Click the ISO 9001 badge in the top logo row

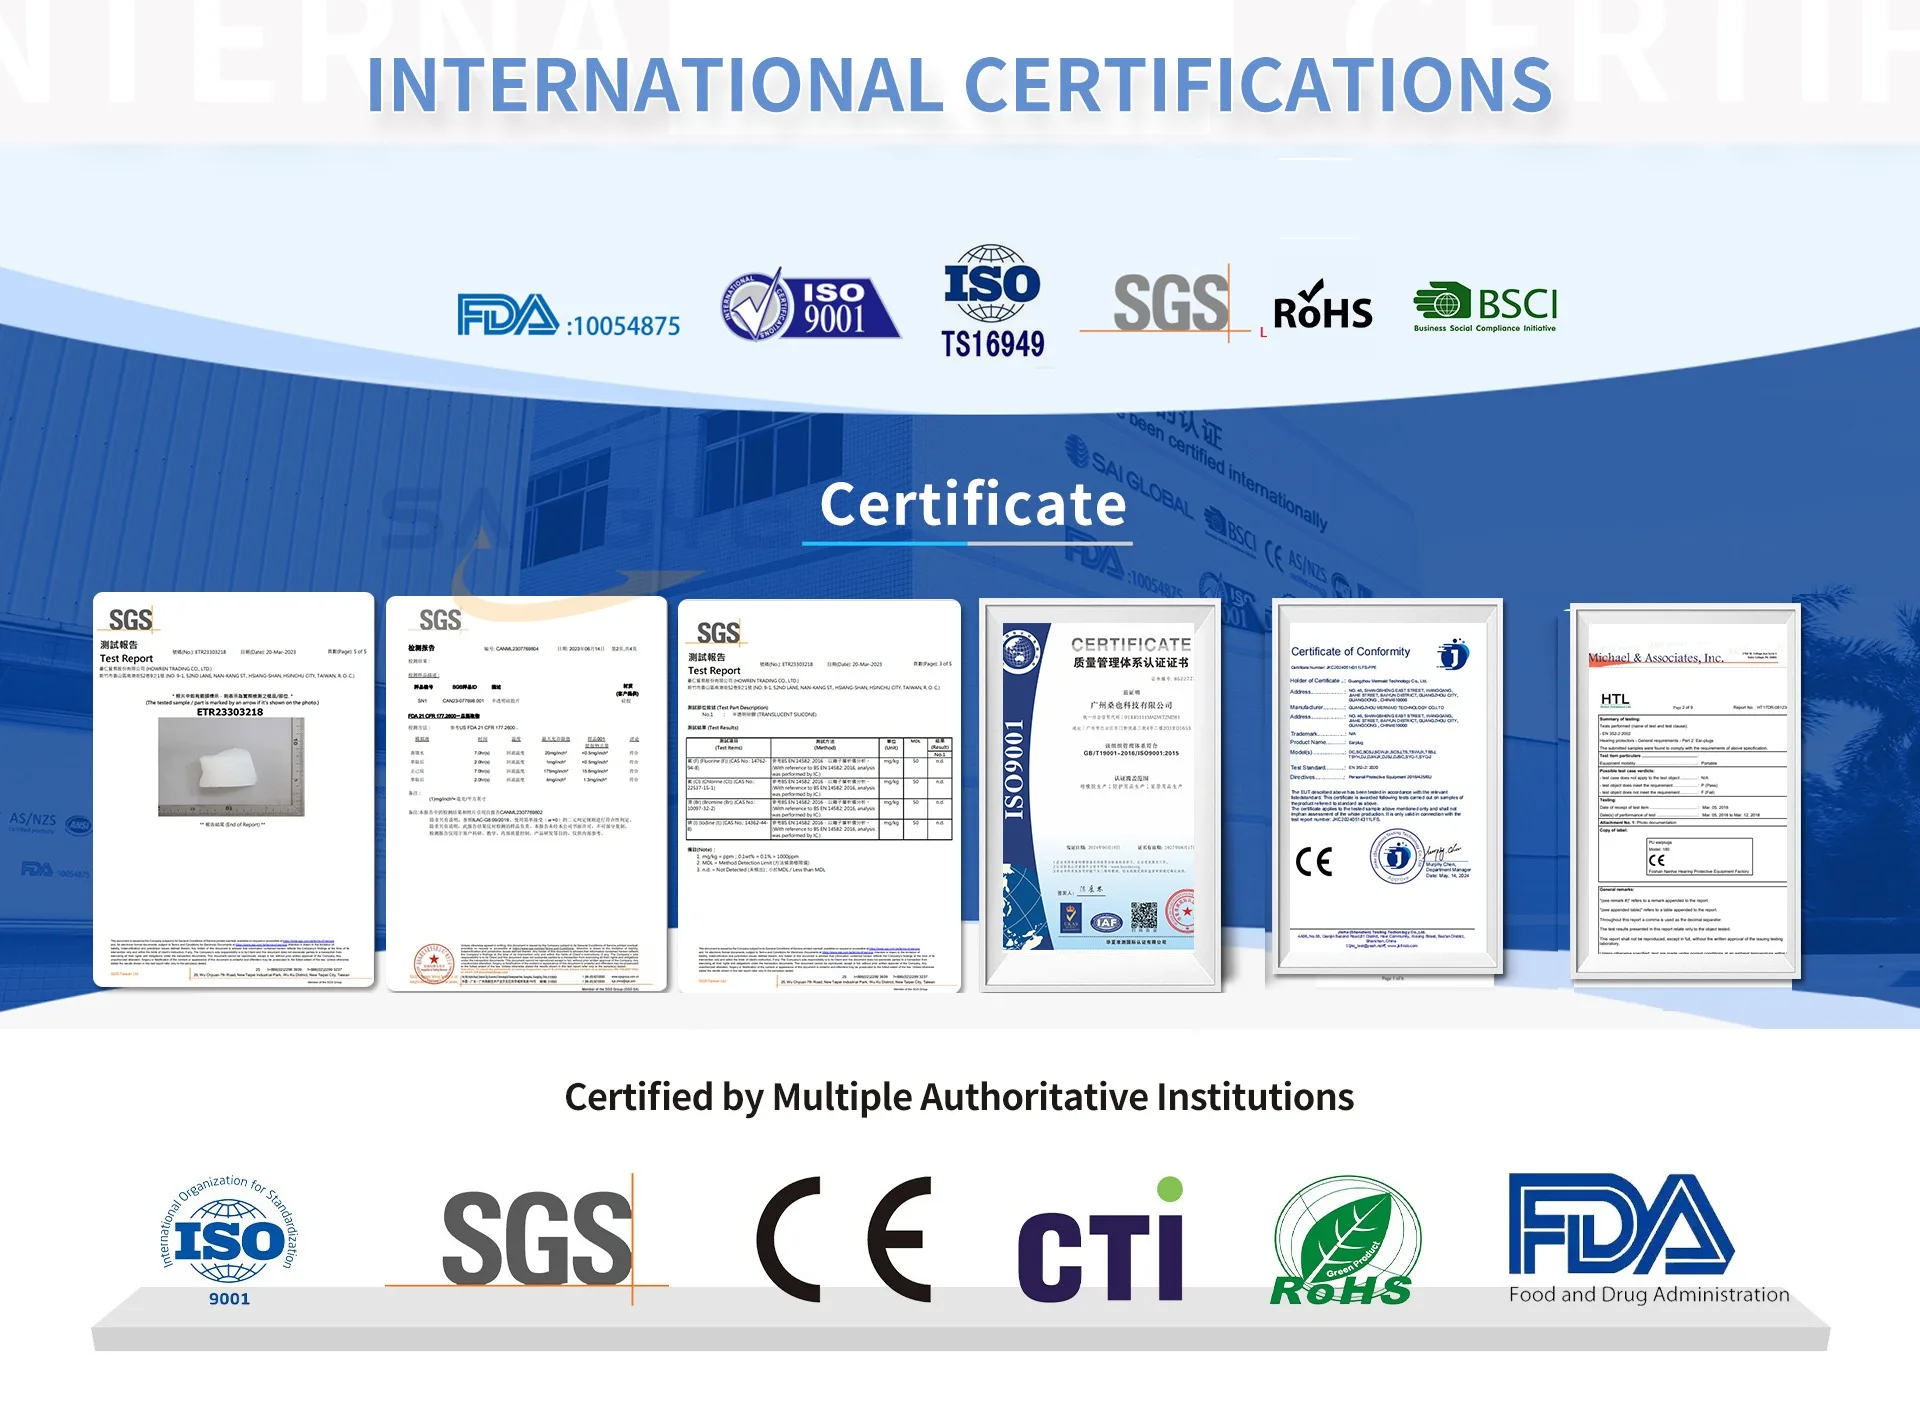click(810, 304)
